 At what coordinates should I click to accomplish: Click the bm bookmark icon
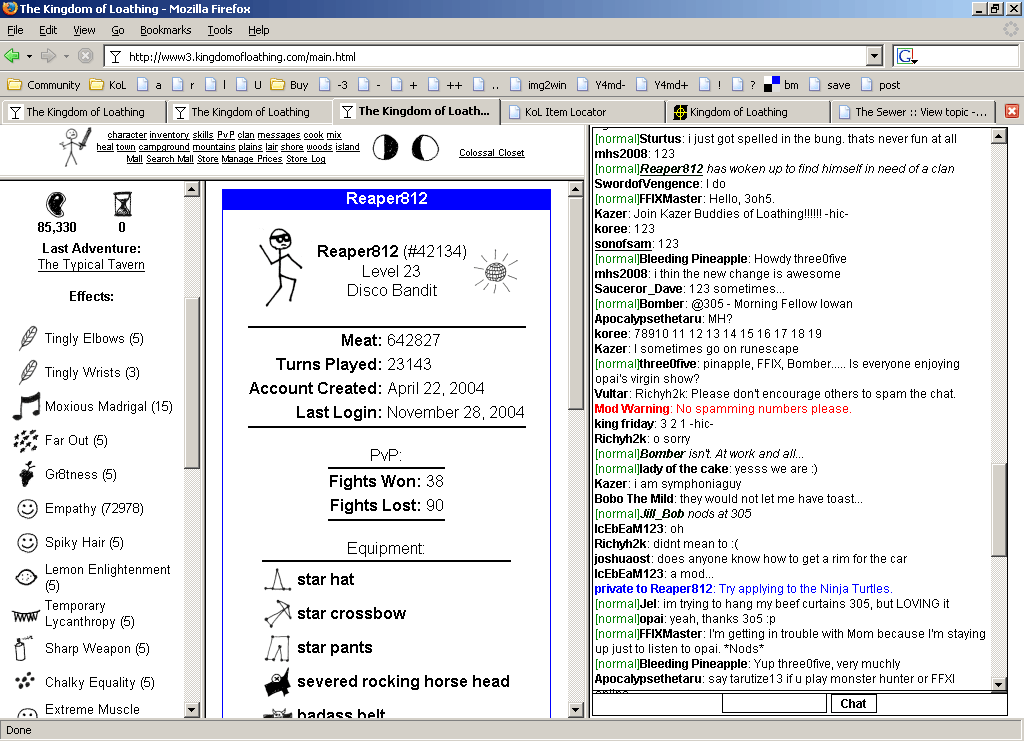(x=772, y=85)
